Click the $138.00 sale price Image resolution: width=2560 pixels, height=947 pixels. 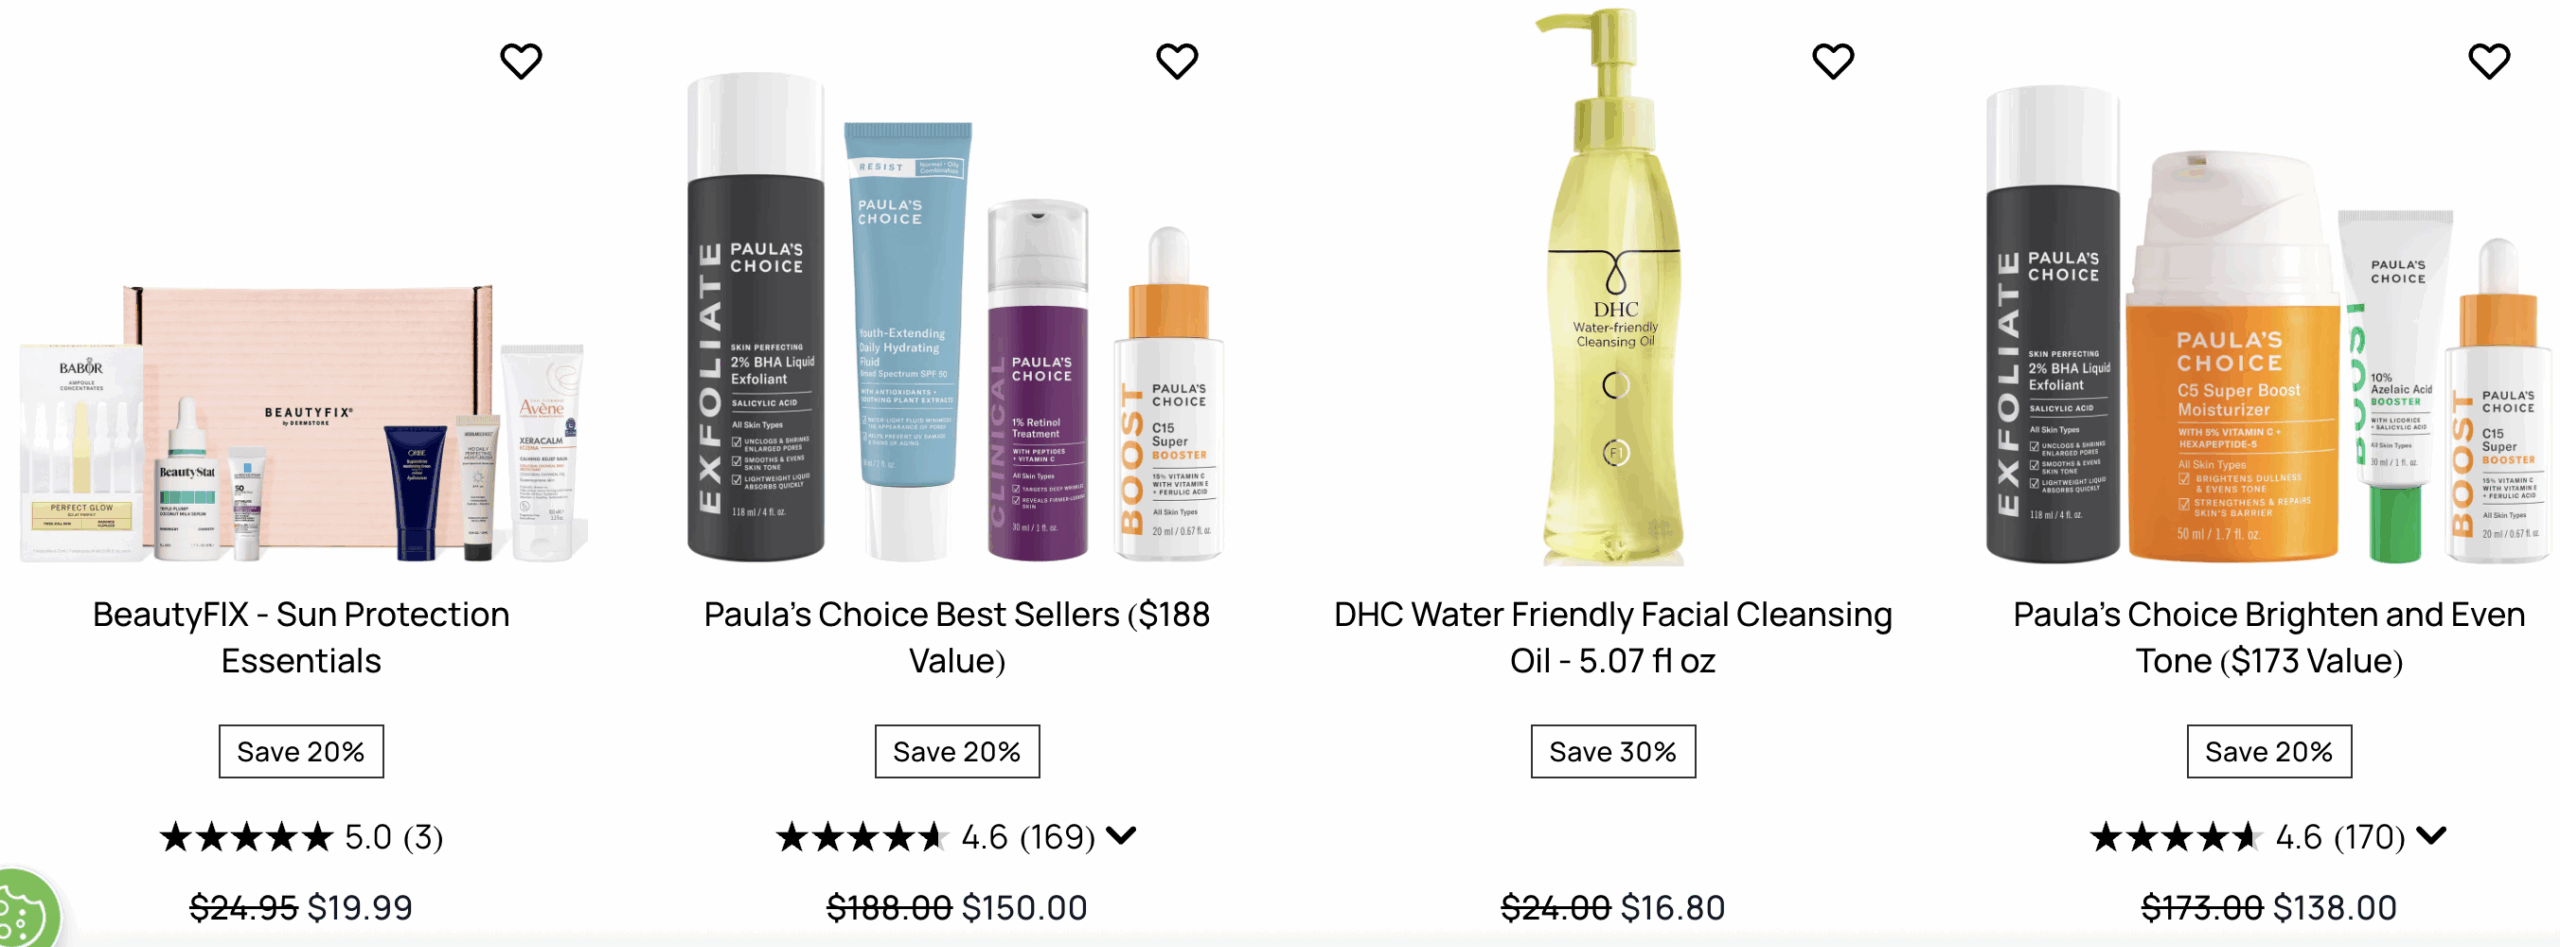click(x=2335, y=907)
